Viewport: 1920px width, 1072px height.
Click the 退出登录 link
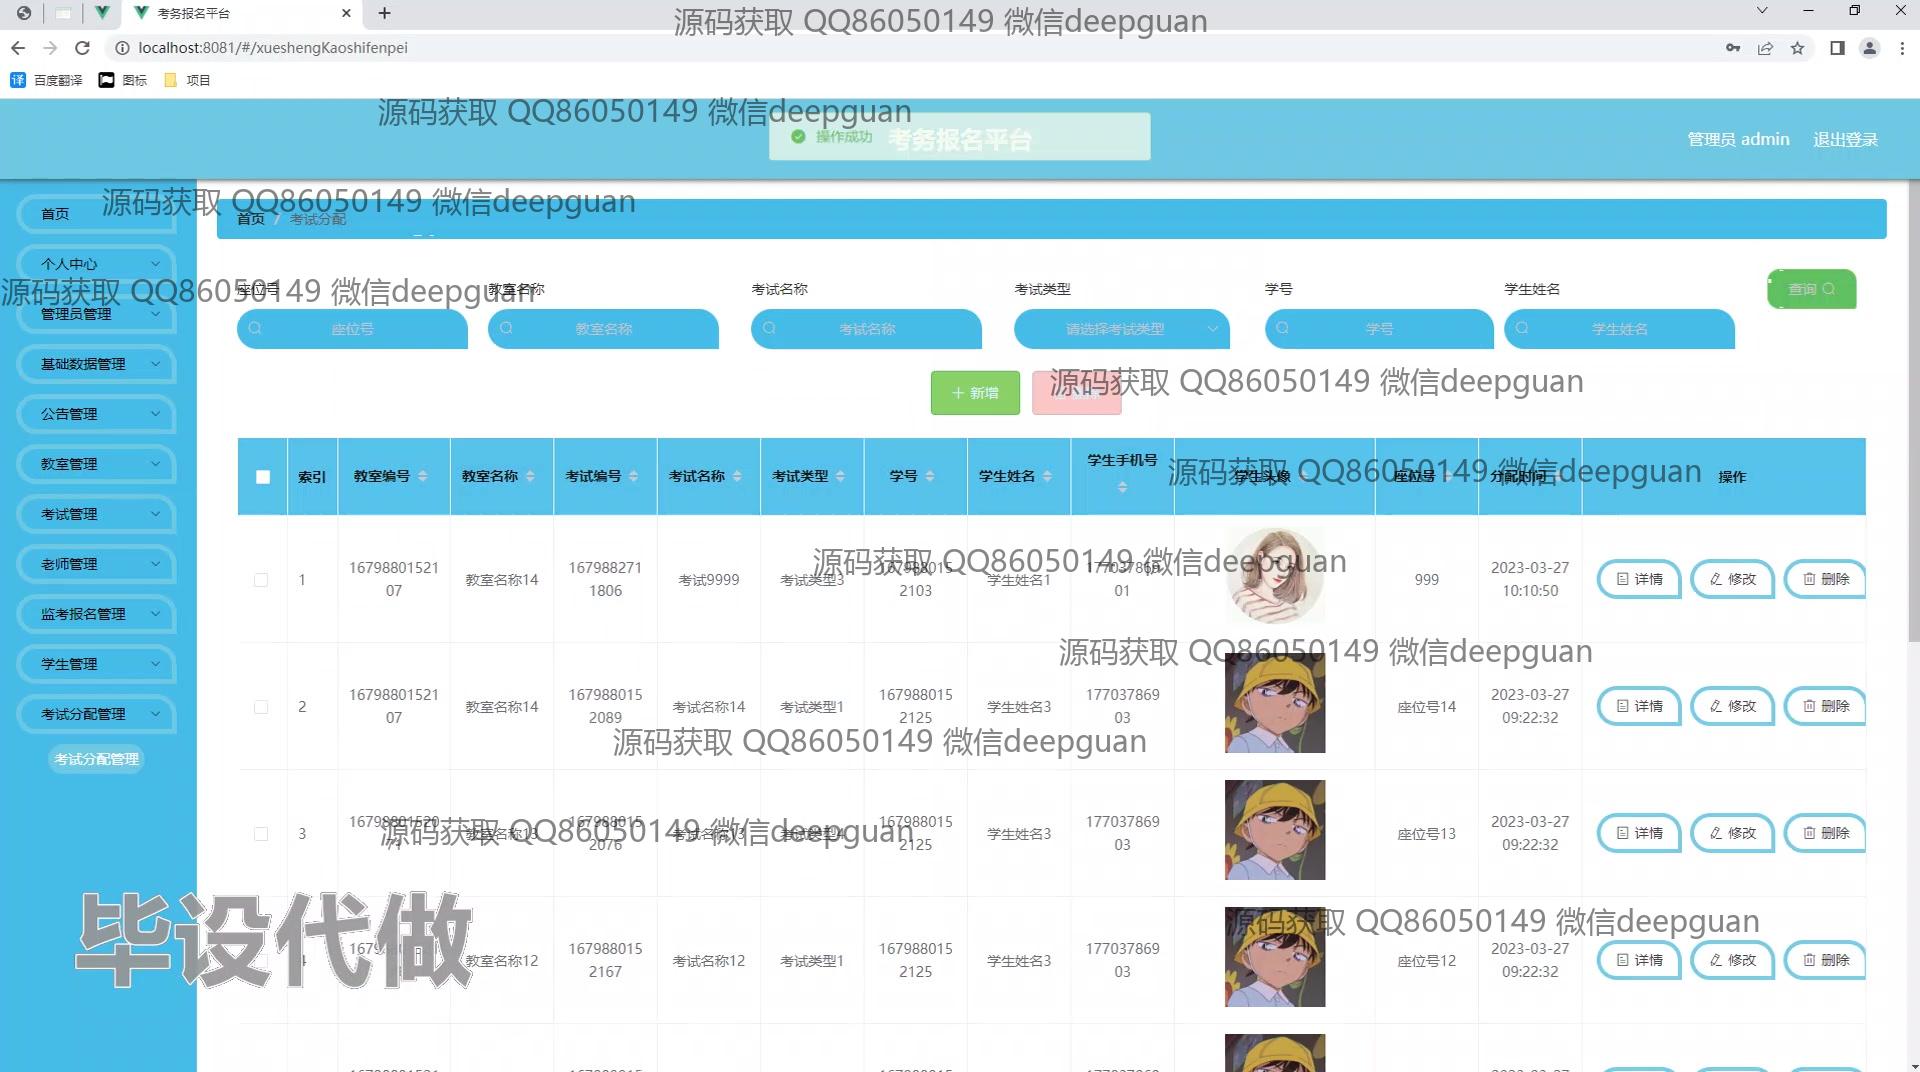tap(1845, 140)
